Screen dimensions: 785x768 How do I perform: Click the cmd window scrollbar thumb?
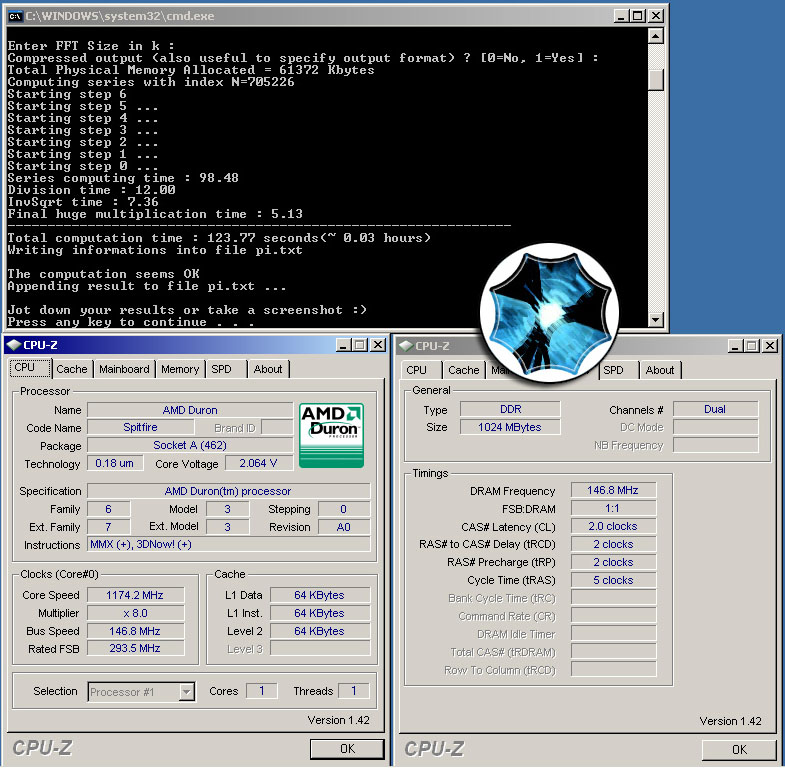[x=655, y=80]
